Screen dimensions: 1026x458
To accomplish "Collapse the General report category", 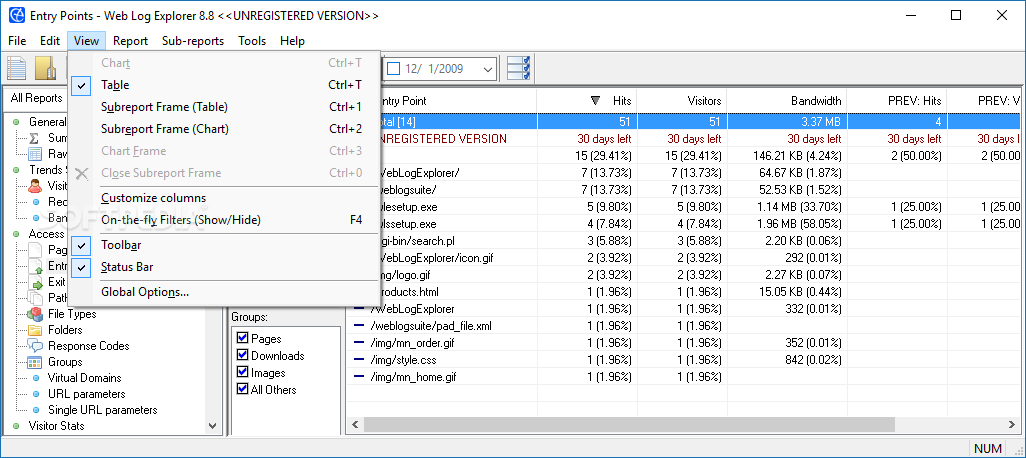I will click(x=16, y=122).
